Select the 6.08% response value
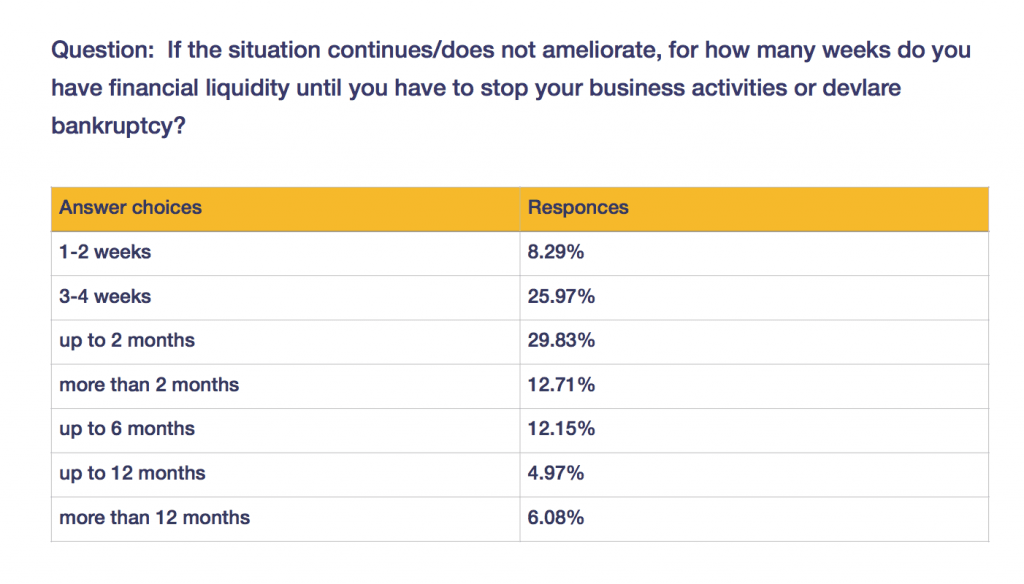This screenshot has width=1024, height=584. point(556,517)
